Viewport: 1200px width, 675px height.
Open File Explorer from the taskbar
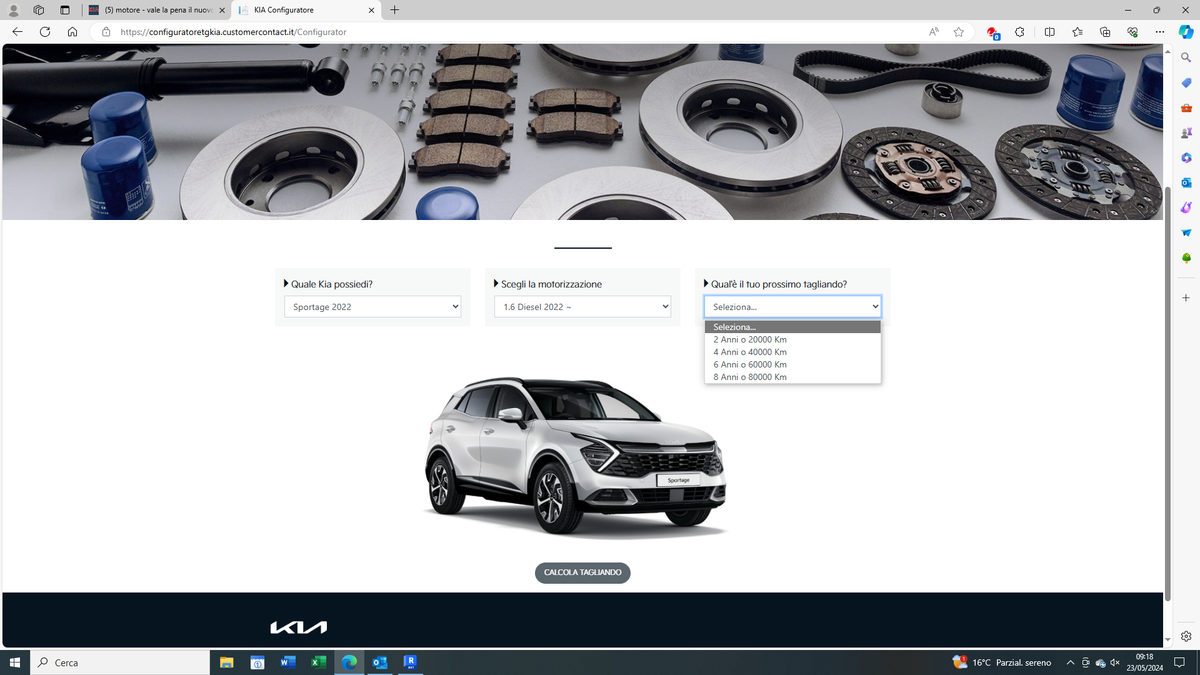click(226, 662)
